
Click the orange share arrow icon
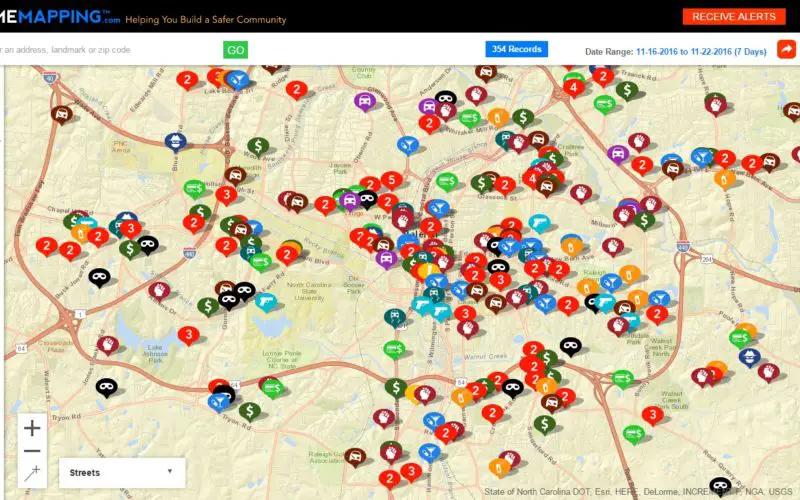[x=786, y=49]
